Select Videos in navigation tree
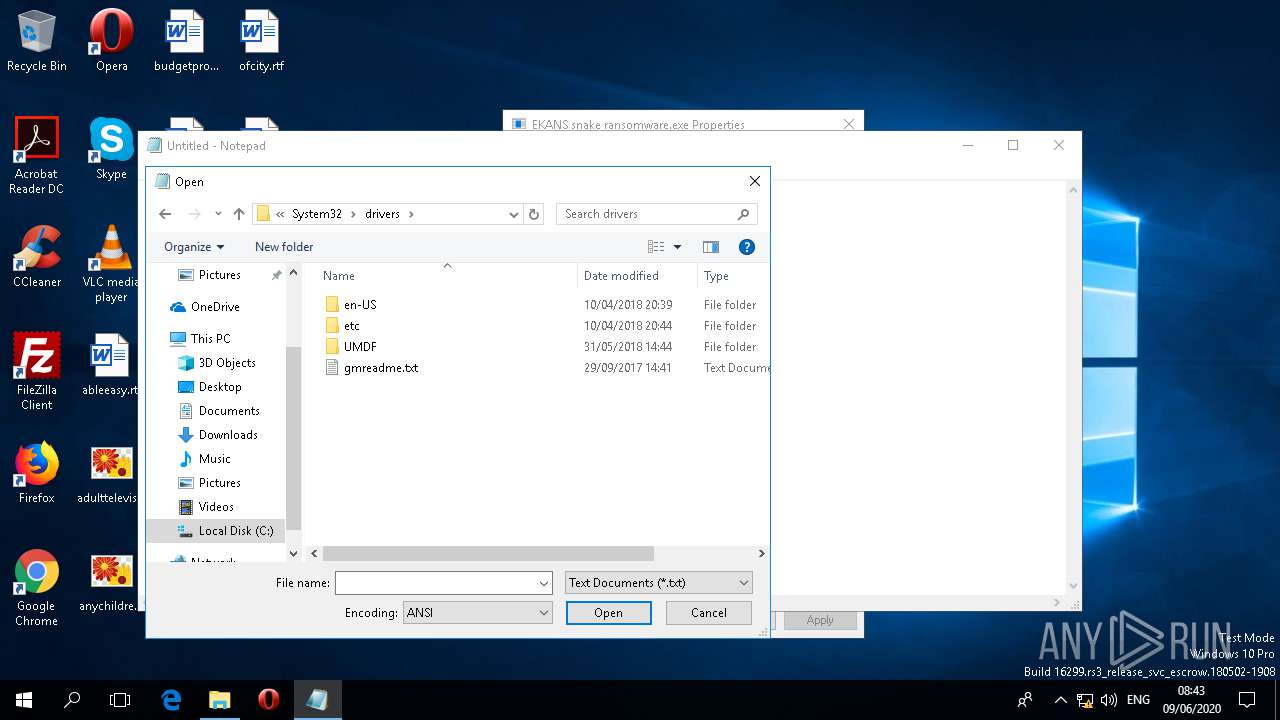Image resolution: width=1280 pixels, height=720 pixels. [x=216, y=507]
